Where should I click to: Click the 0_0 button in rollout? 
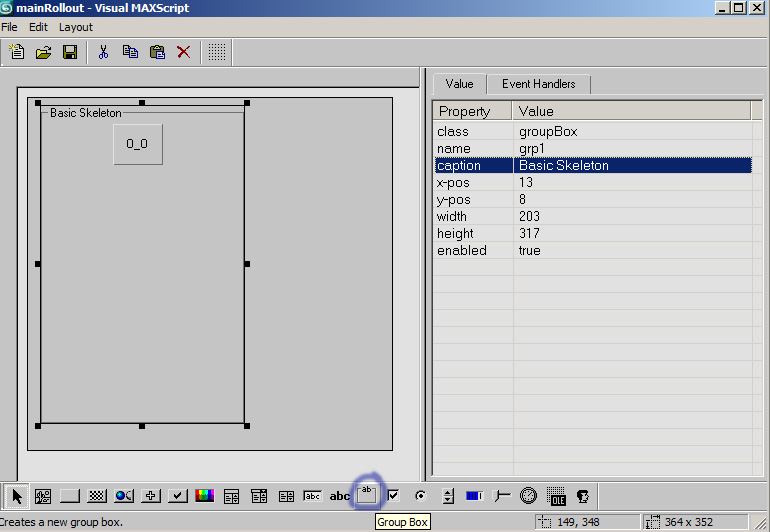[x=138, y=144]
